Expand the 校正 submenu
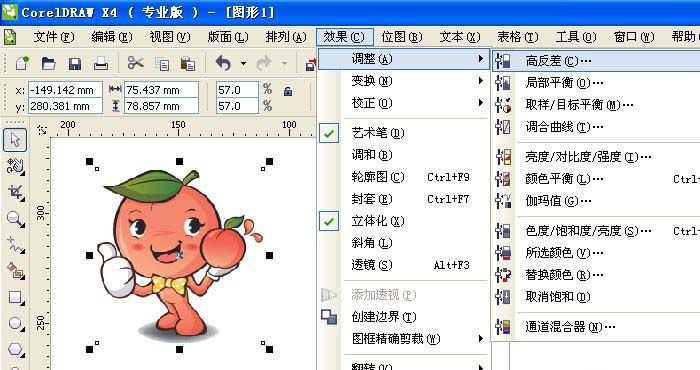The height and width of the screenshot is (370, 700). (x=404, y=103)
